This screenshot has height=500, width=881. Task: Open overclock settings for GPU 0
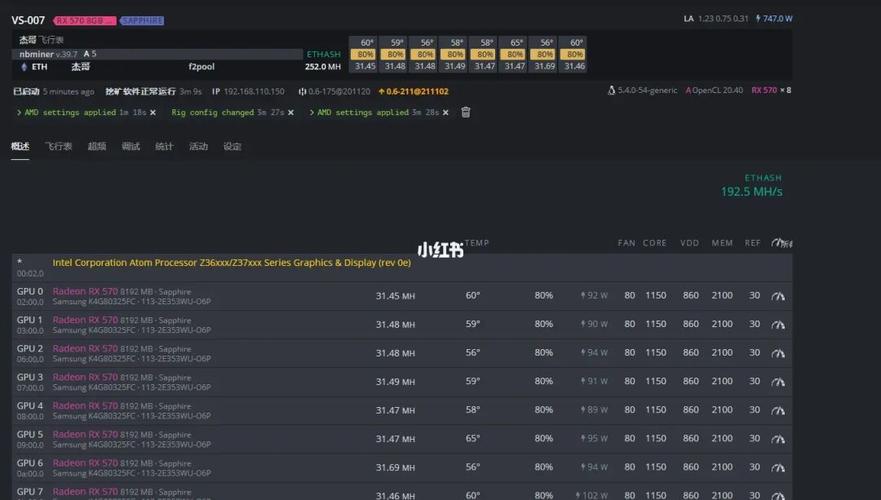click(x=778, y=296)
